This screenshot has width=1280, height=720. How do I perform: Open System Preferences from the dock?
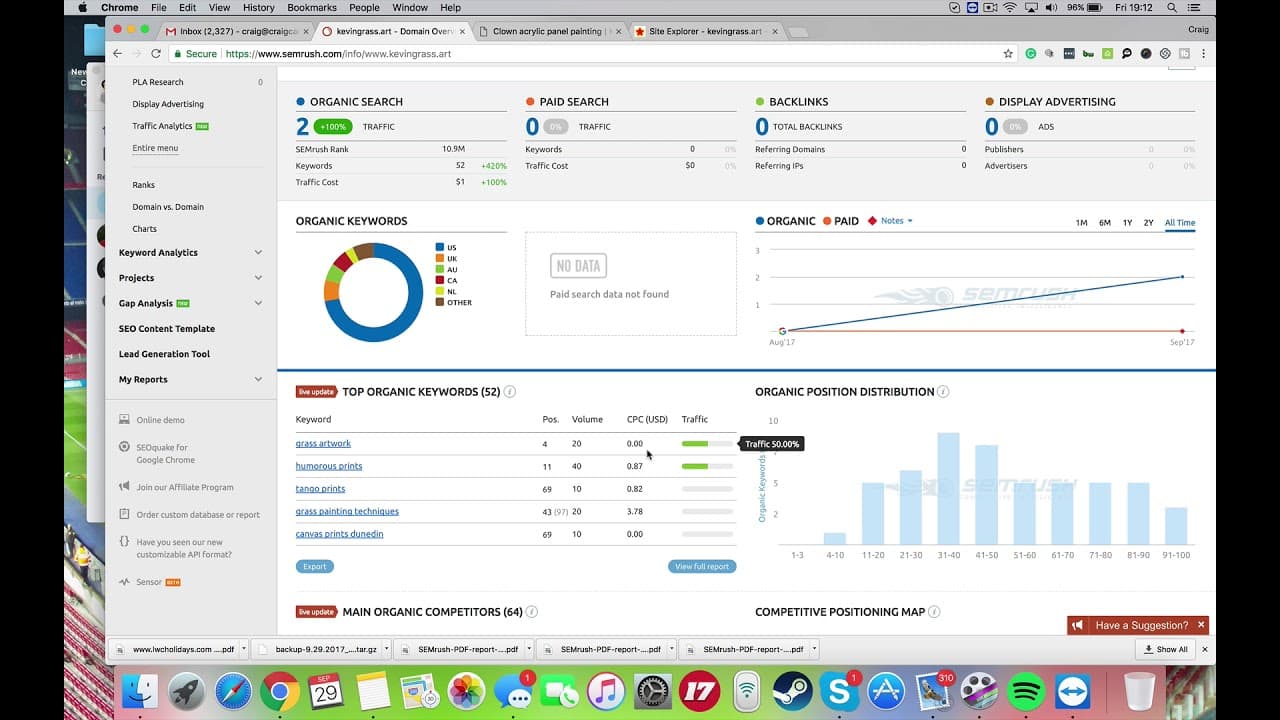pyautogui.click(x=653, y=692)
